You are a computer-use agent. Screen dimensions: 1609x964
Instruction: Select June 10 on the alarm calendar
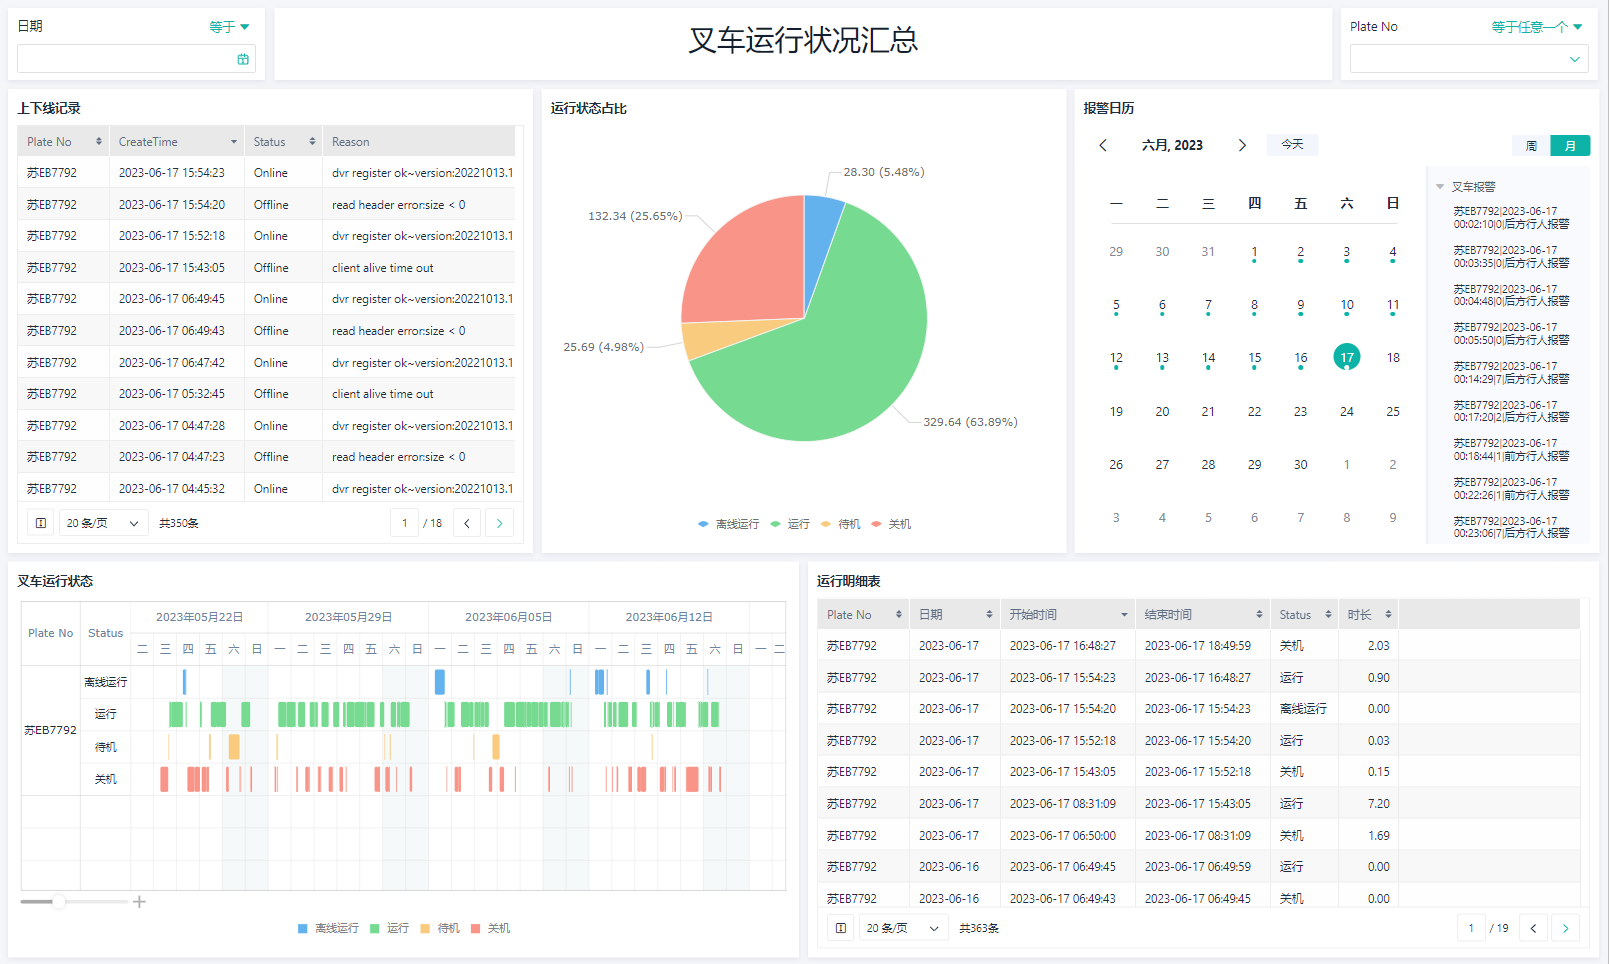(x=1346, y=305)
